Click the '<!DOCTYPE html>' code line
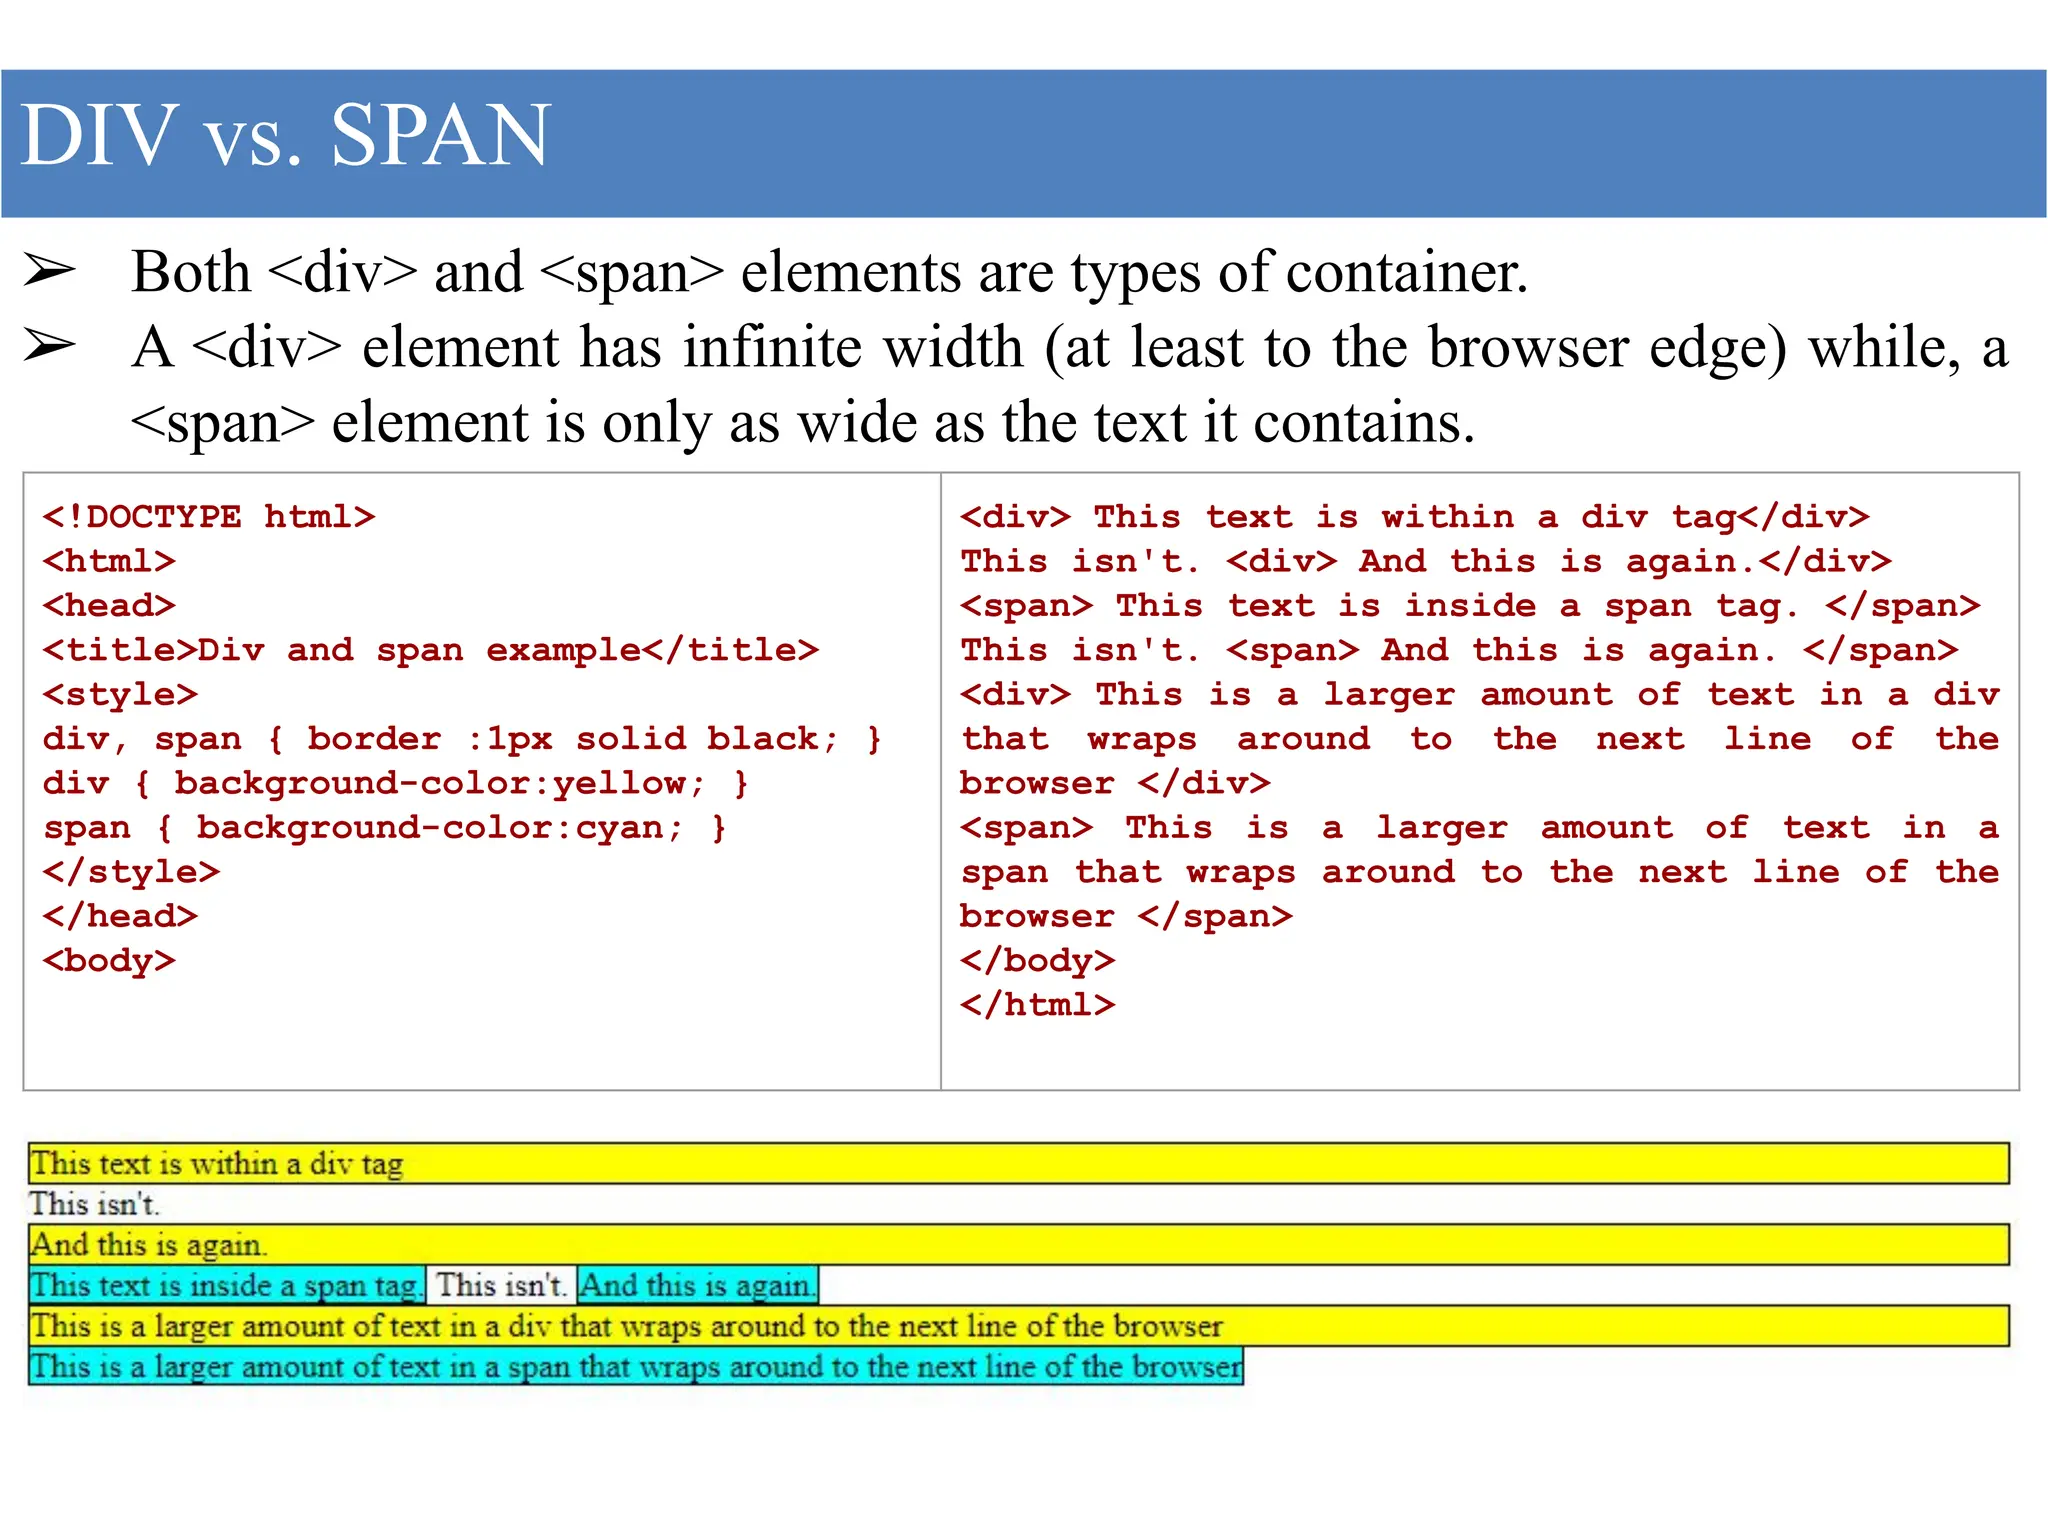The image size is (2048, 1536). pos(208,517)
